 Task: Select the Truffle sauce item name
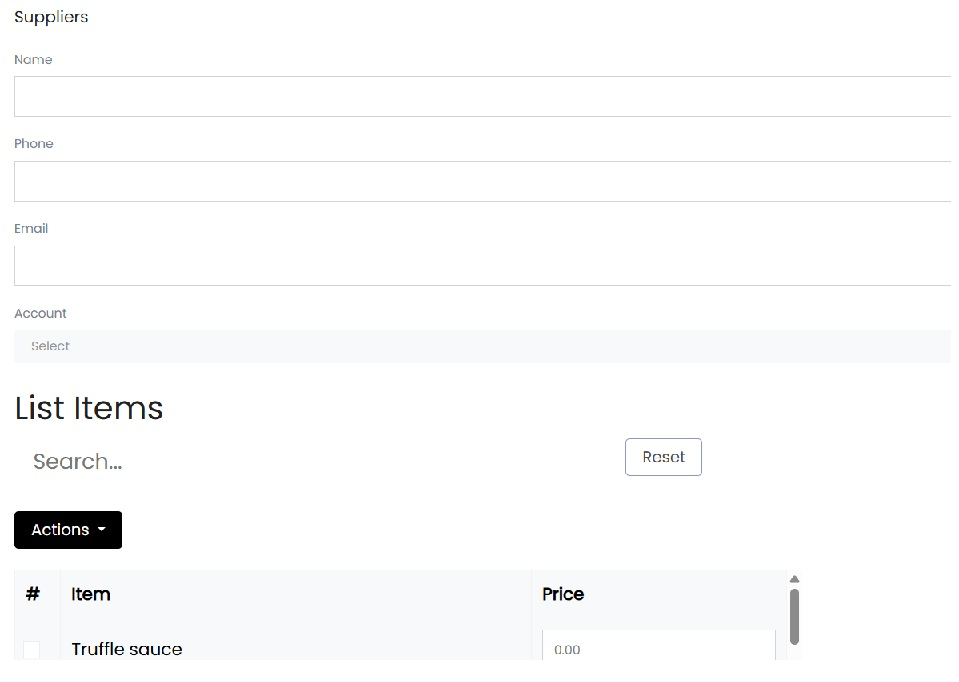[x=127, y=649]
